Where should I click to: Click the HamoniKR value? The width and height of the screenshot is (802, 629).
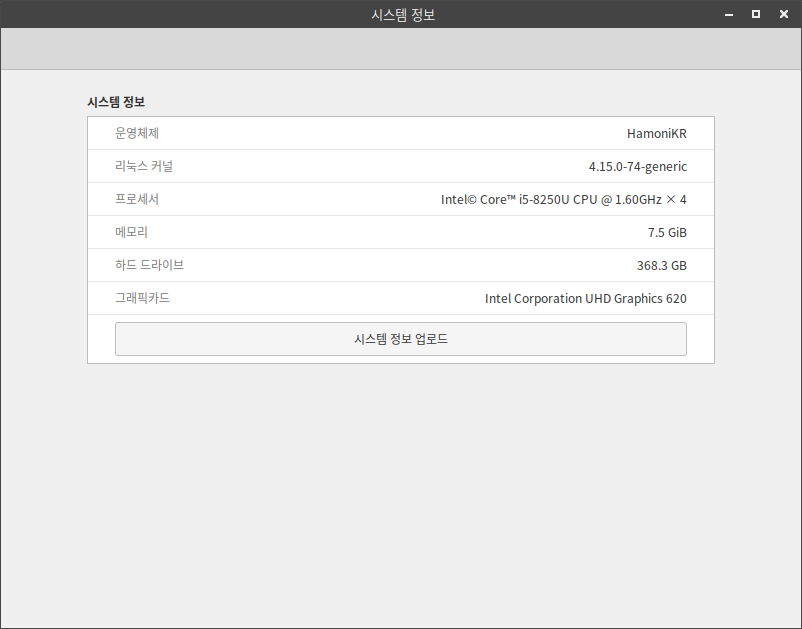click(x=657, y=133)
